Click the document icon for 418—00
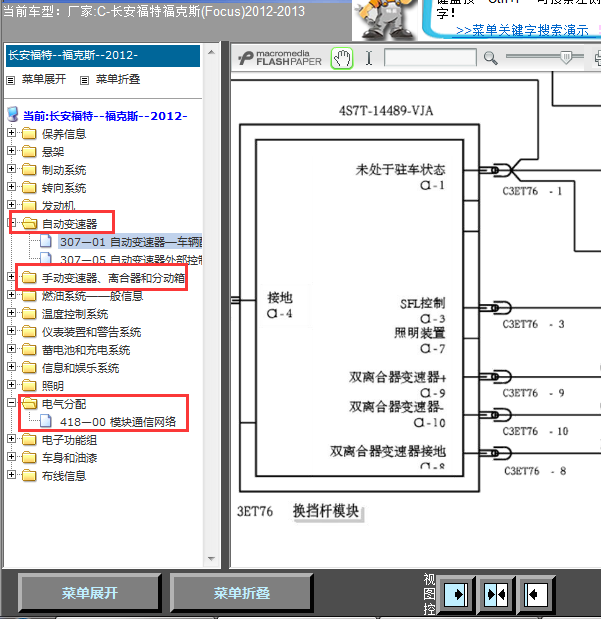Image resolution: width=601 pixels, height=619 pixels. (x=46, y=421)
